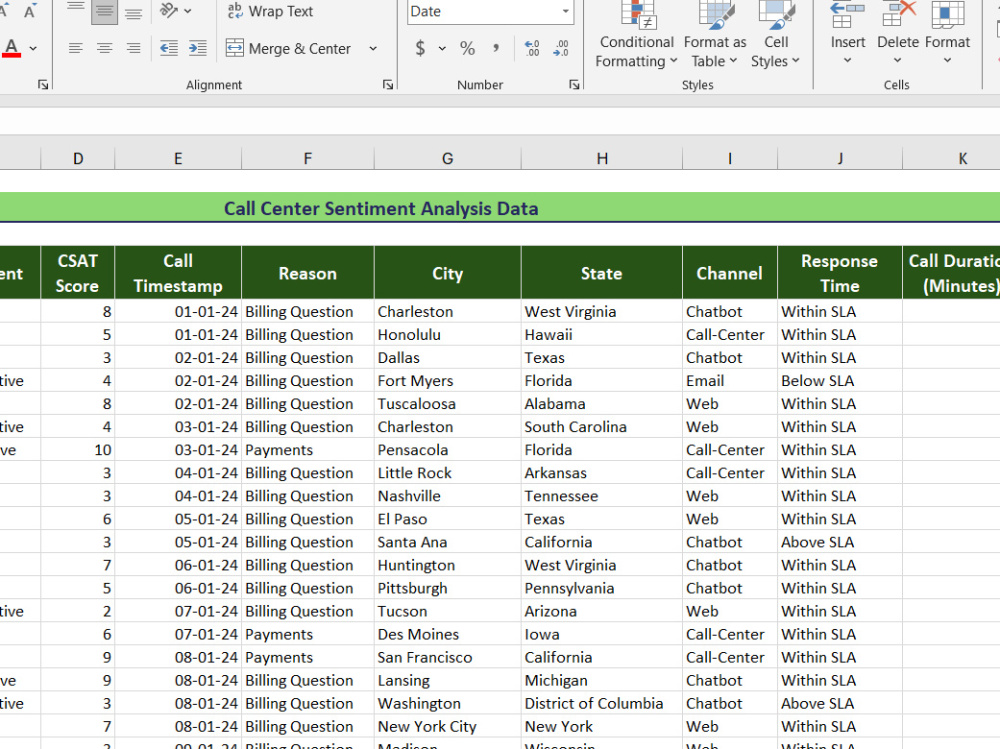1000x749 pixels.
Task: Select the Honolulu city cell
Action: point(448,335)
